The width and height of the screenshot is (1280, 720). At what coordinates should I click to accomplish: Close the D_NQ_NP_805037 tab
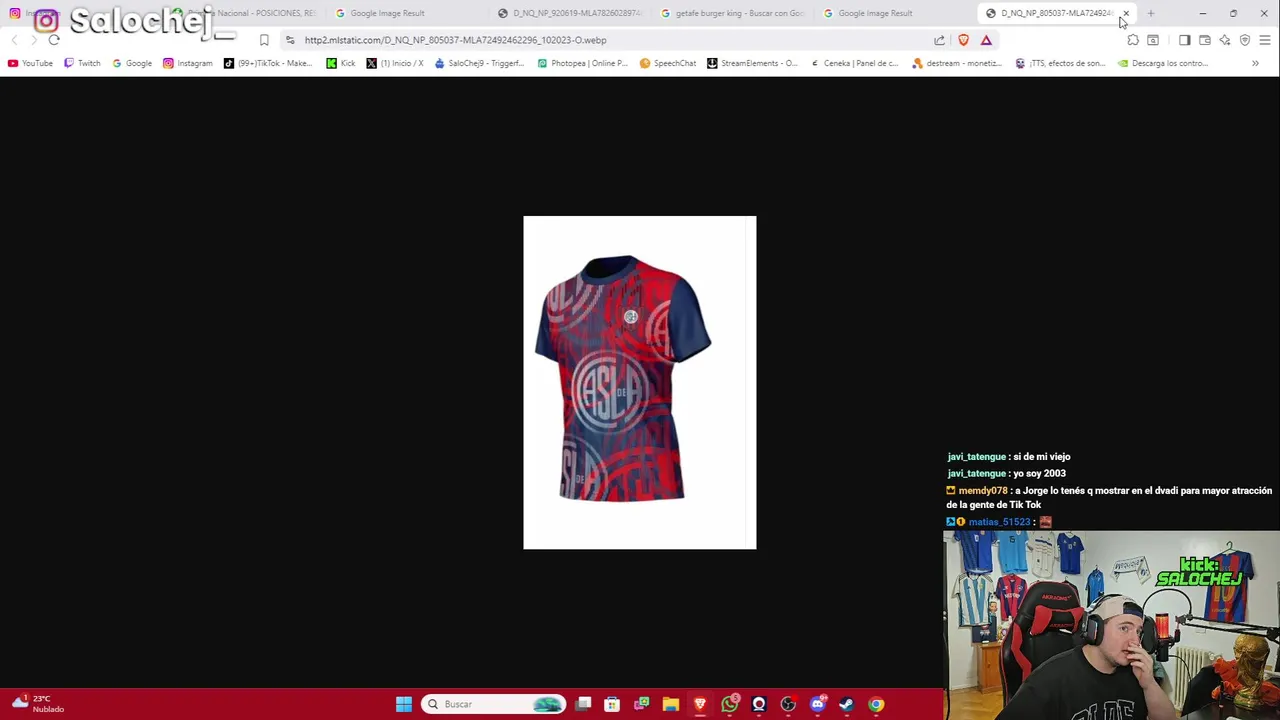pyautogui.click(x=1126, y=13)
